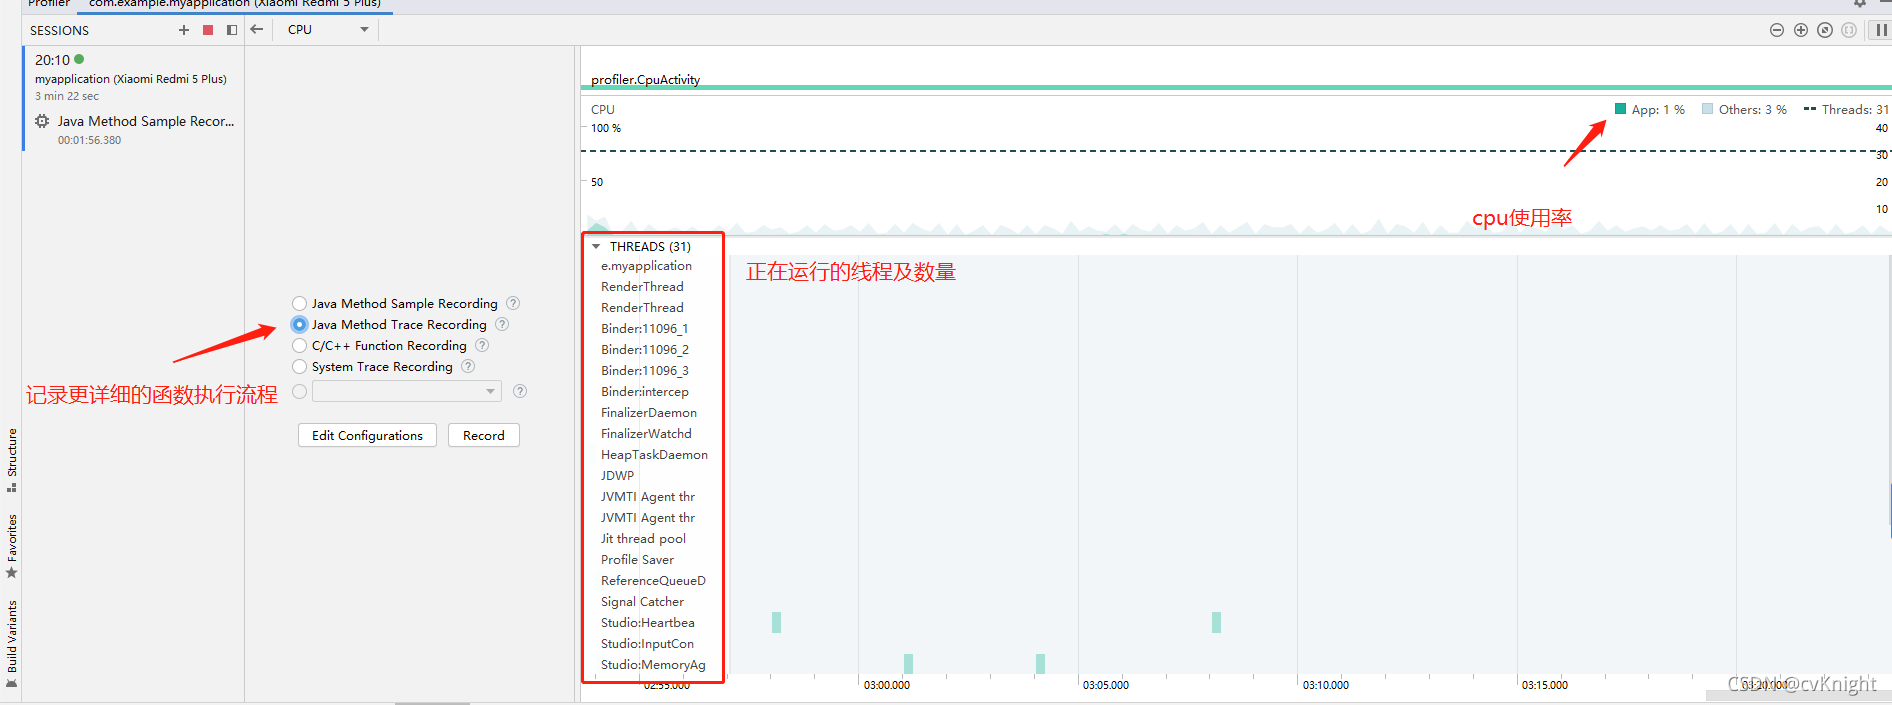Screen dimensions: 1892x705
Task: Show help for Java Method Sample Recording
Action: coord(513,303)
